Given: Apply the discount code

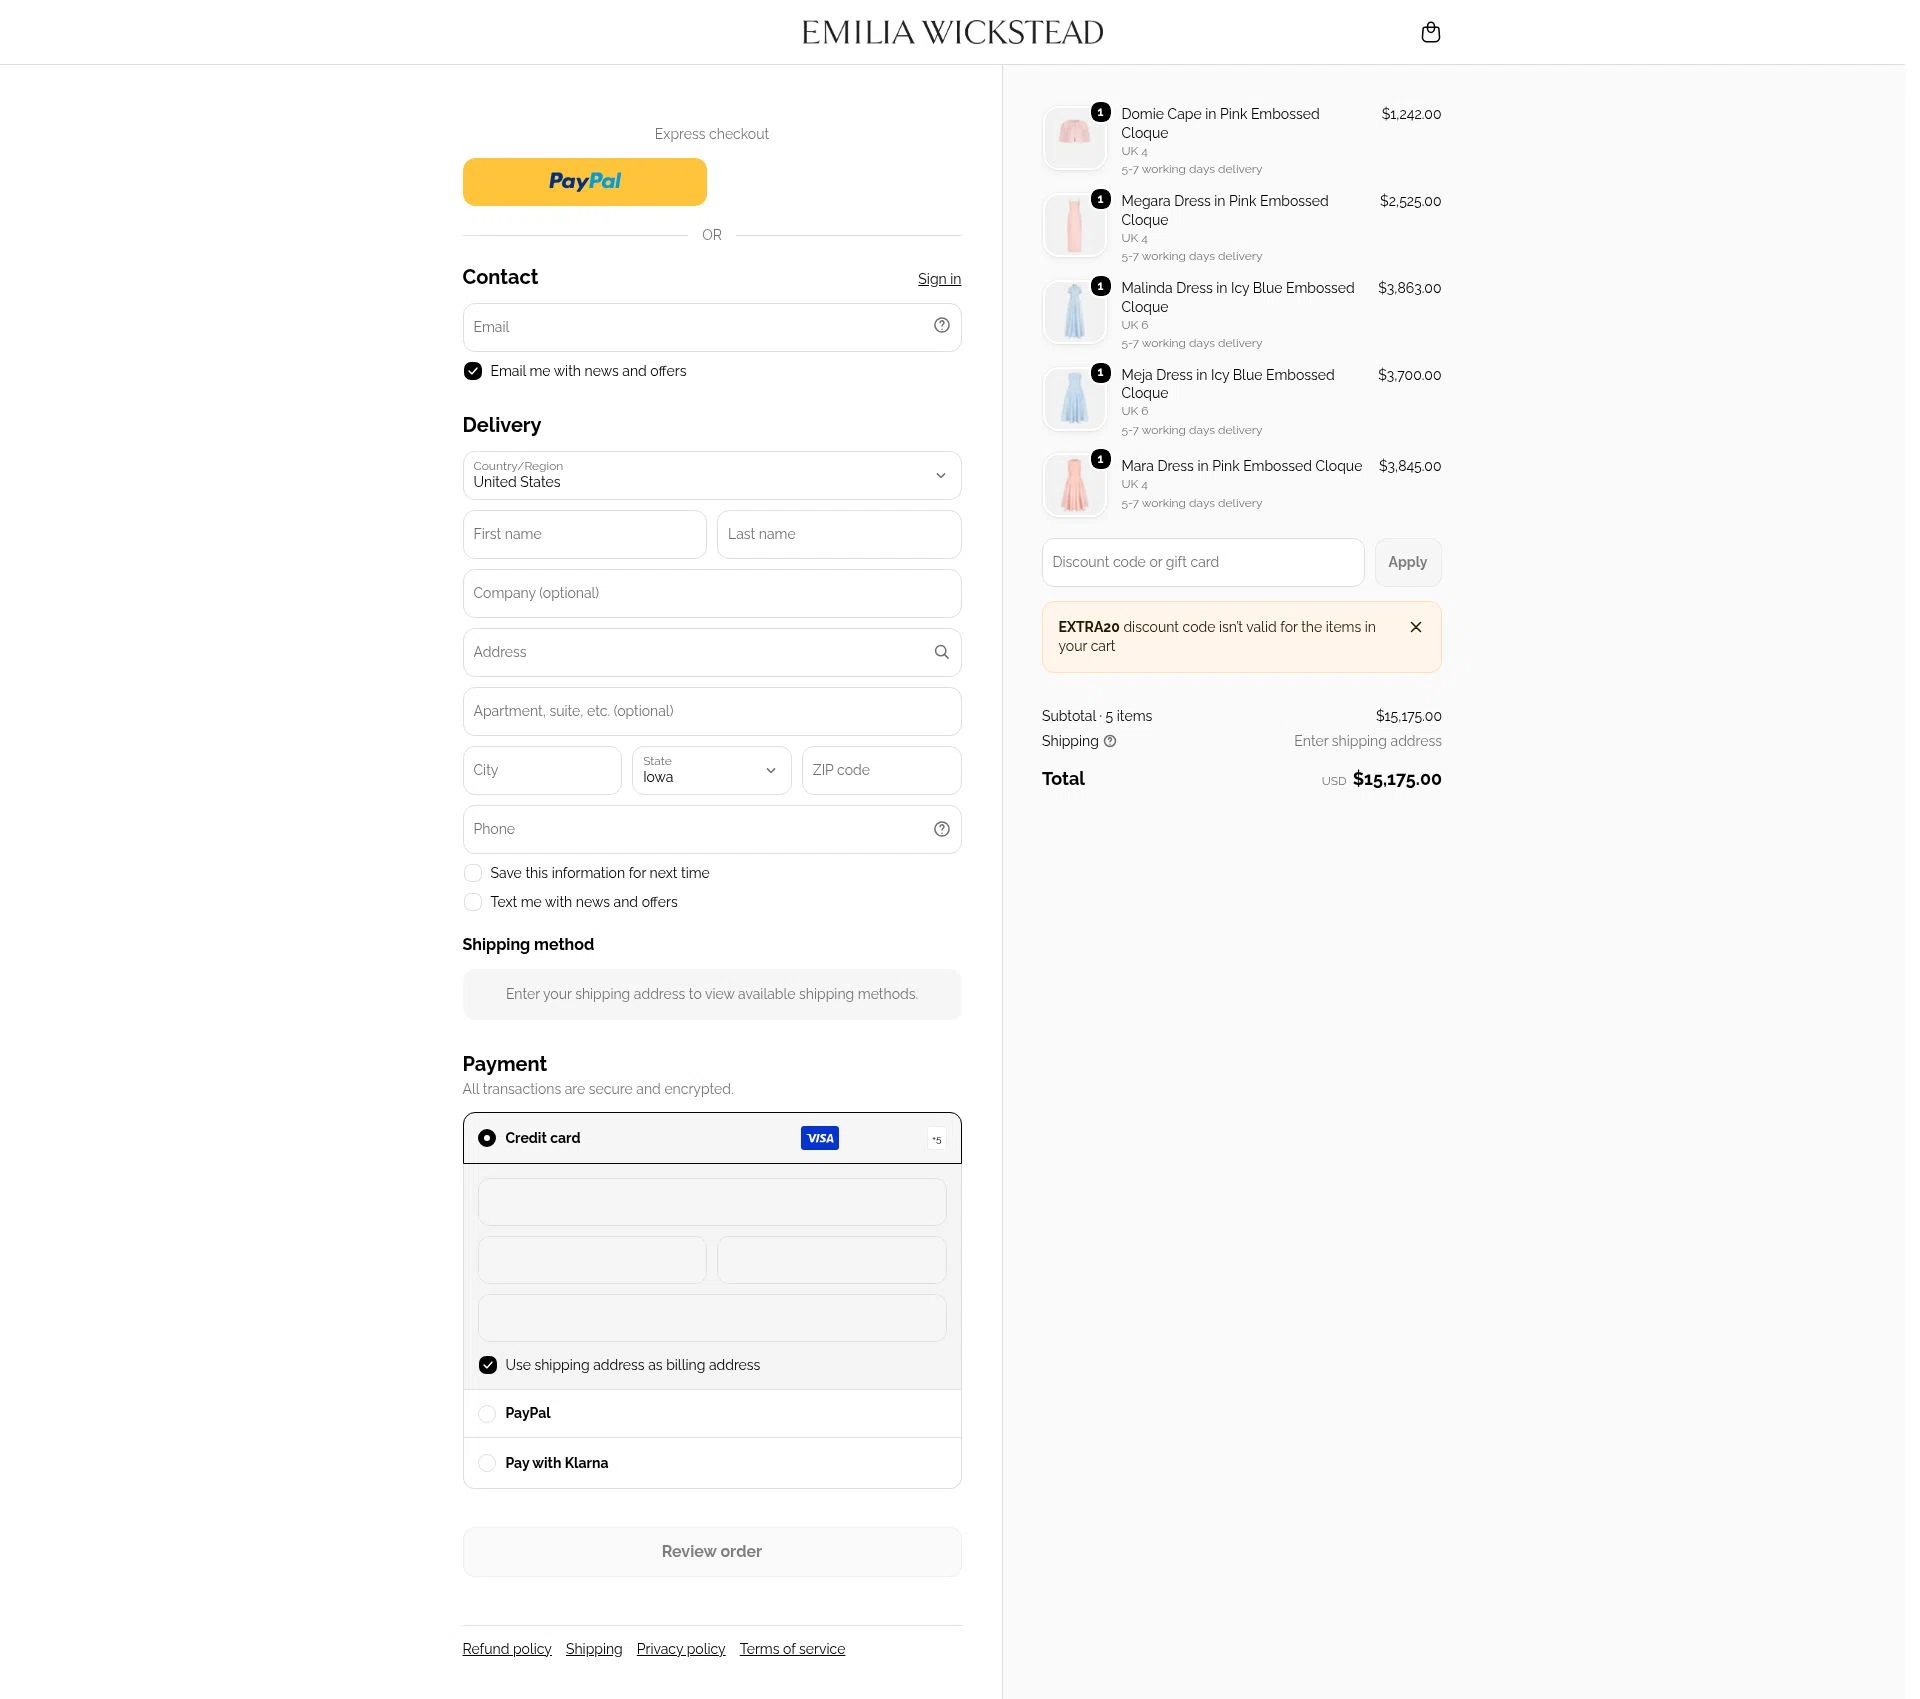Looking at the screenshot, I should (1408, 562).
